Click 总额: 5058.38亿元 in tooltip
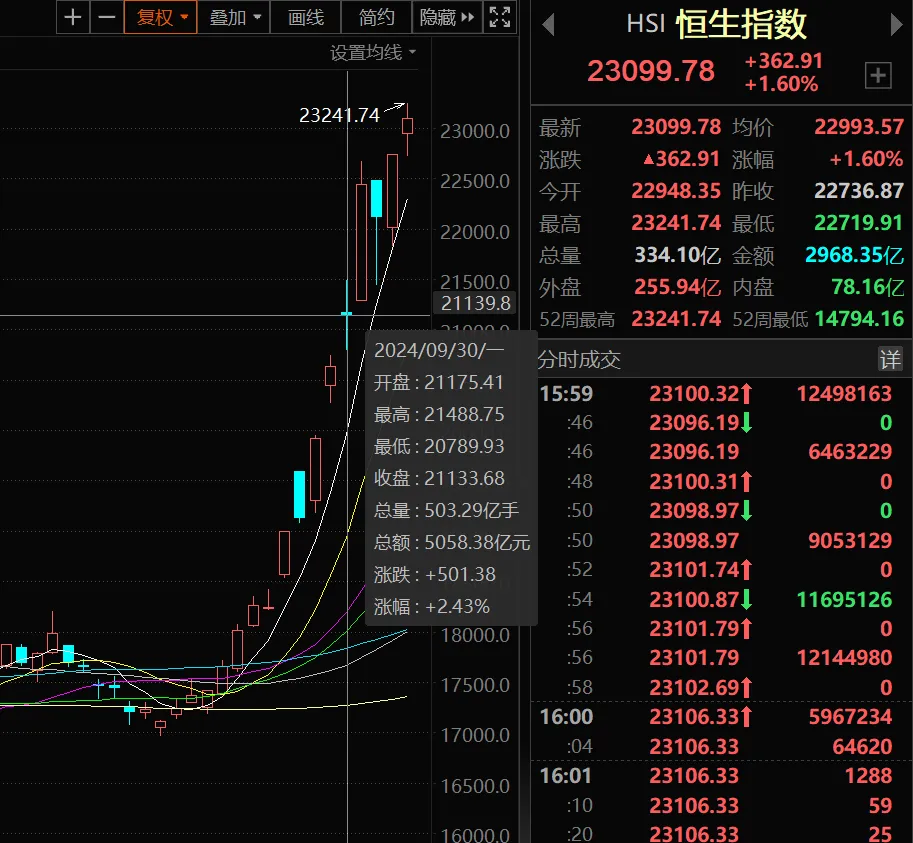Viewport: 913px width, 843px height. pyautogui.click(x=452, y=543)
